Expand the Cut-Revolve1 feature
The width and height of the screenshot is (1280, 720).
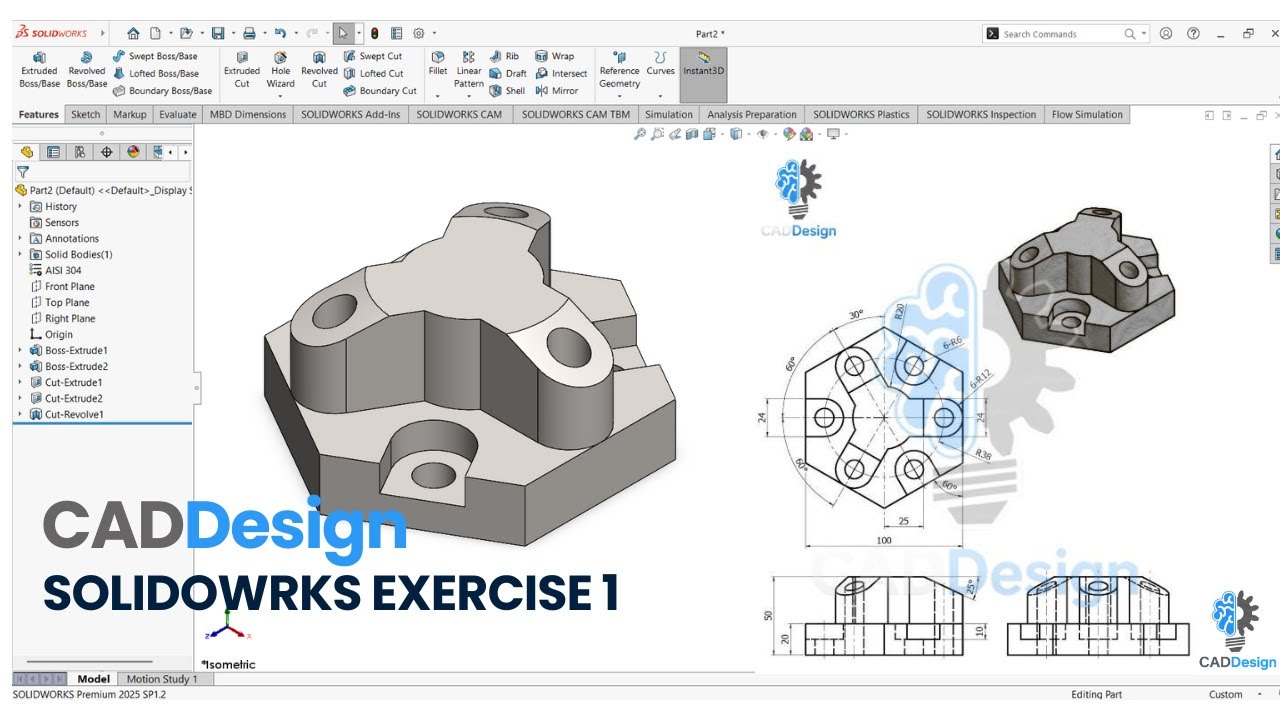pyautogui.click(x=20, y=414)
